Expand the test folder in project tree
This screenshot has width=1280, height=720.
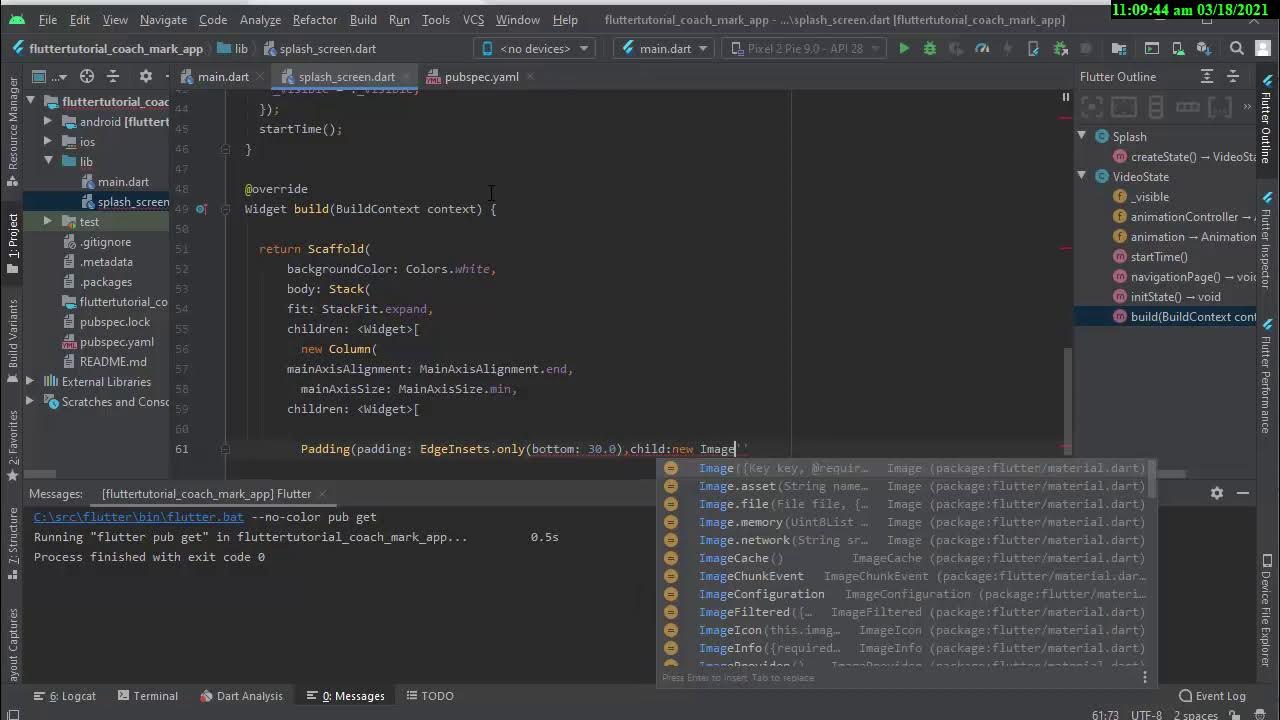47,221
